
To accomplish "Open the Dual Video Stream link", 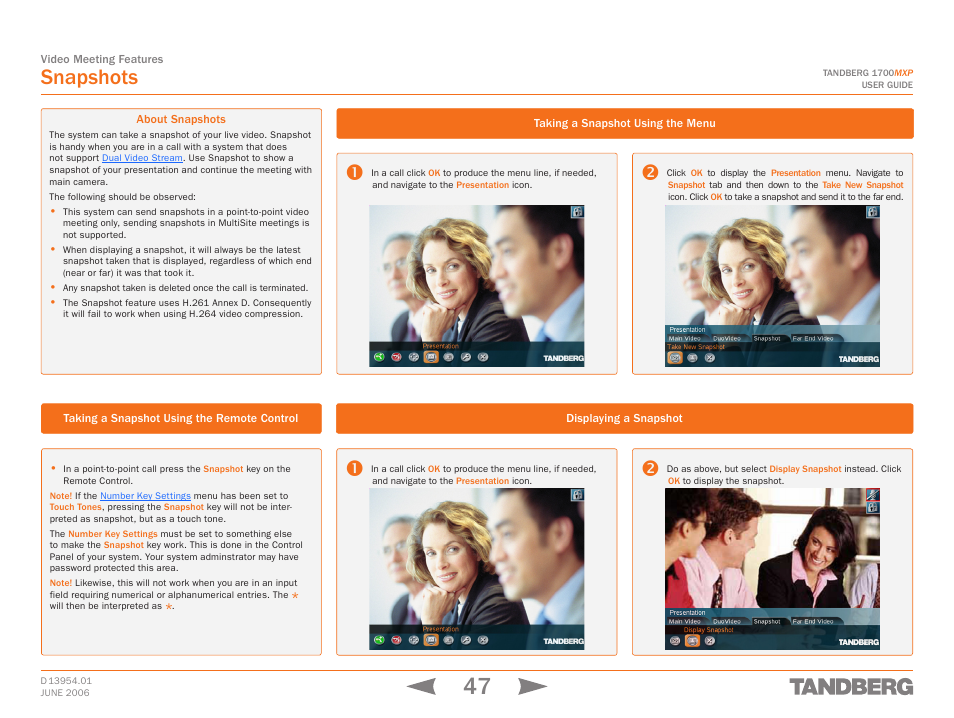I will click(x=142, y=158).
